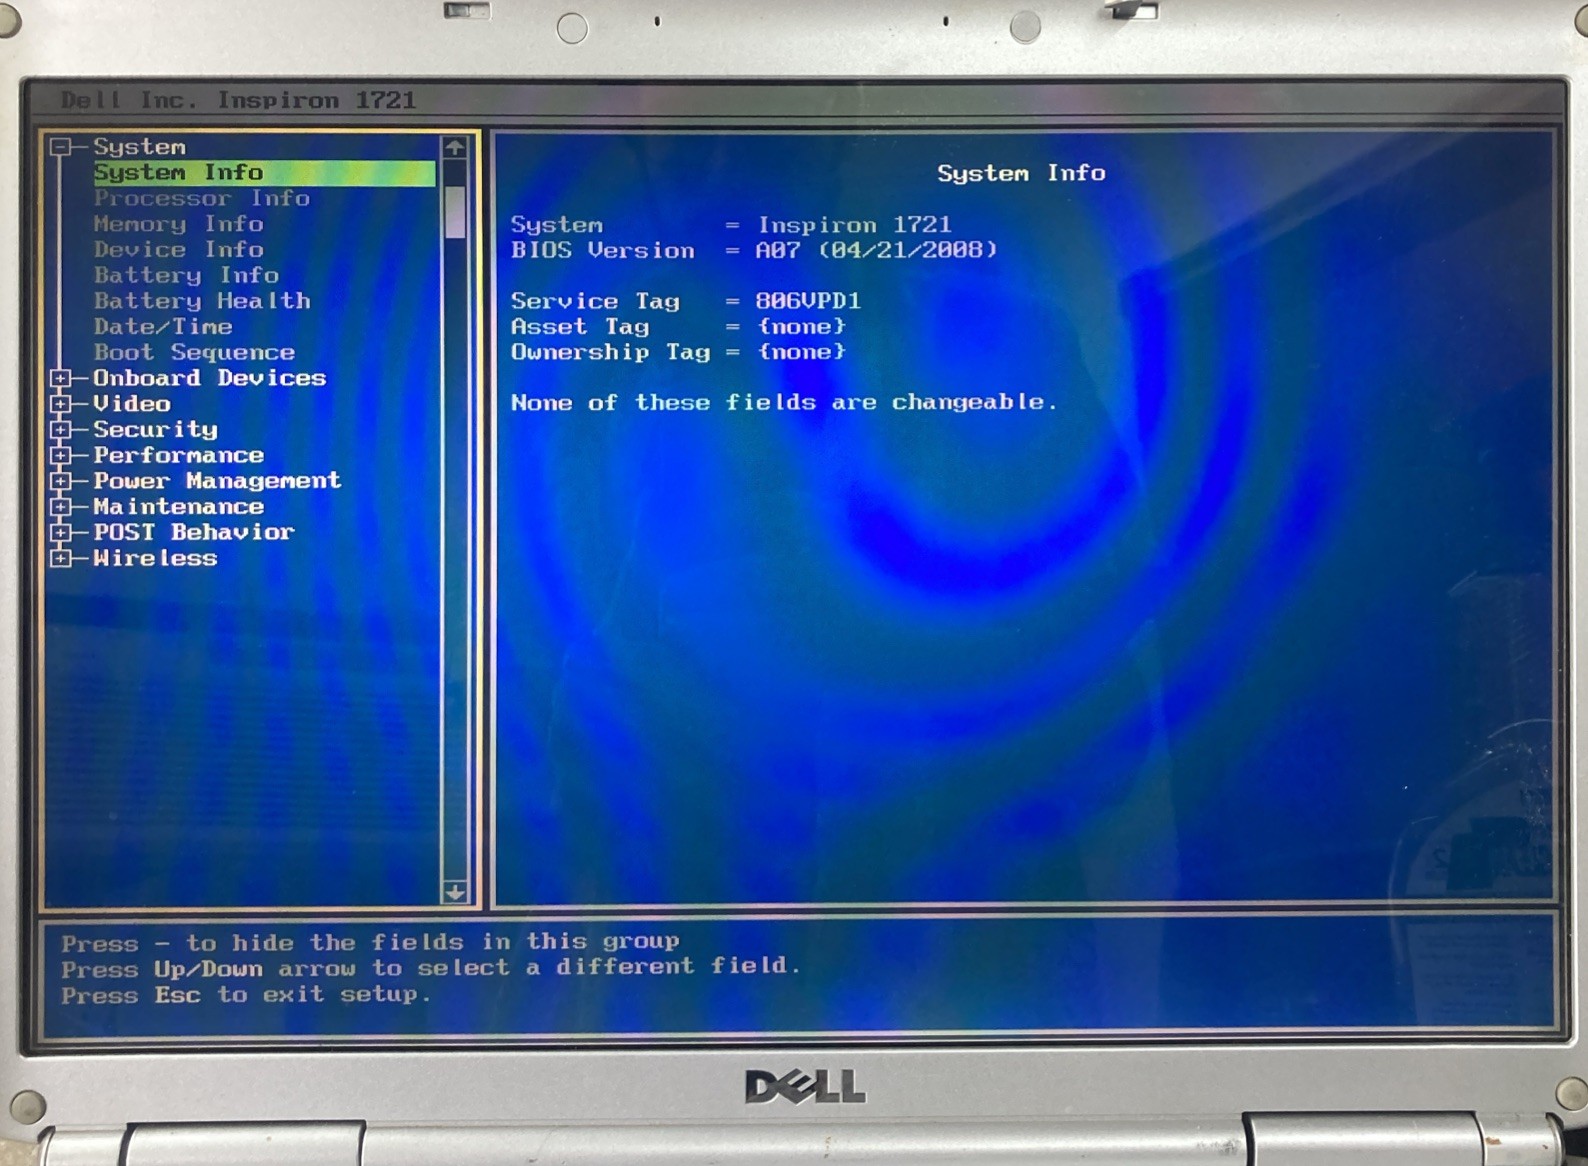
Task: Click the 'Press - to hide the fields' hint
Action: pos(370,942)
